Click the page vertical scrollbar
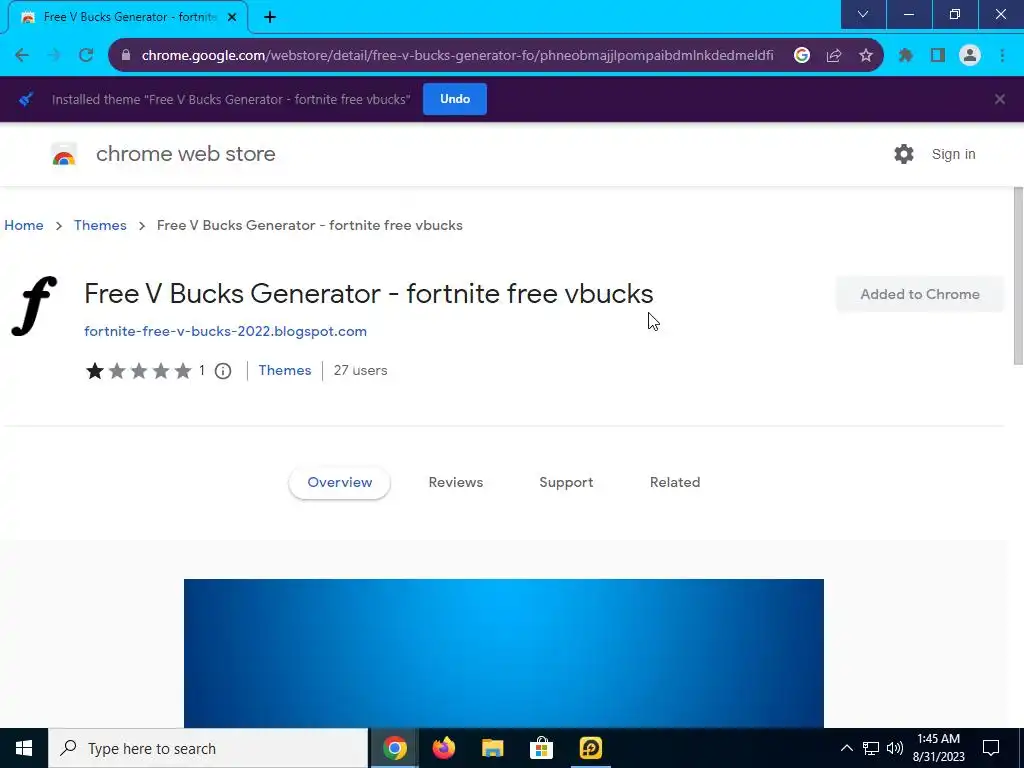Viewport: 1024px width, 768px height. pyautogui.click(x=1018, y=276)
